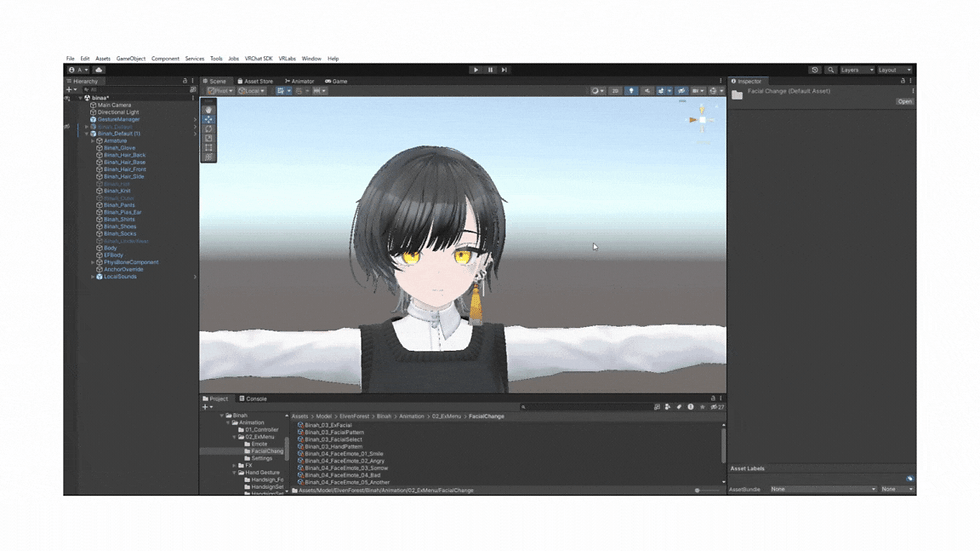This screenshot has width=980, height=551.
Task: Open the Scene view options kebab menu
Action: (721, 81)
